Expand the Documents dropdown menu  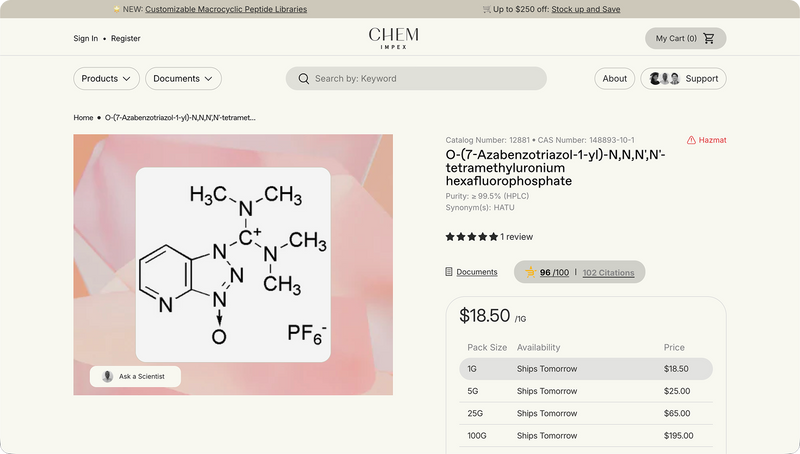183,79
